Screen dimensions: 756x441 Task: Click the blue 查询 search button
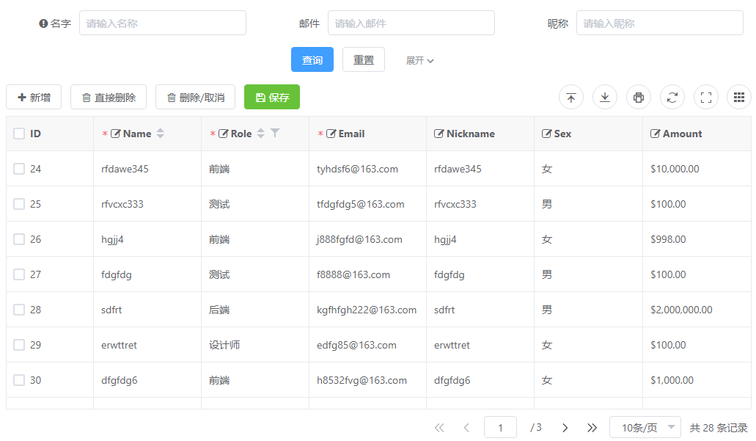click(312, 60)
